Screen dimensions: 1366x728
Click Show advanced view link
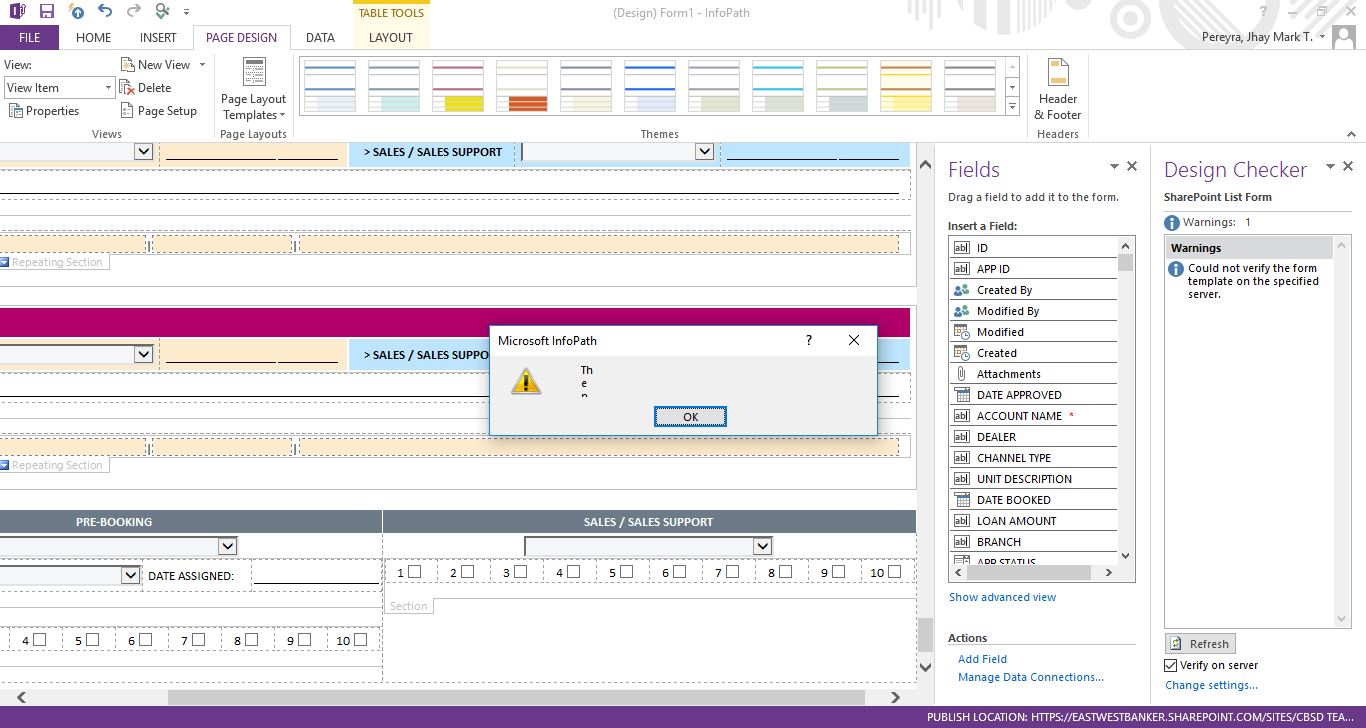(1002, 597)
